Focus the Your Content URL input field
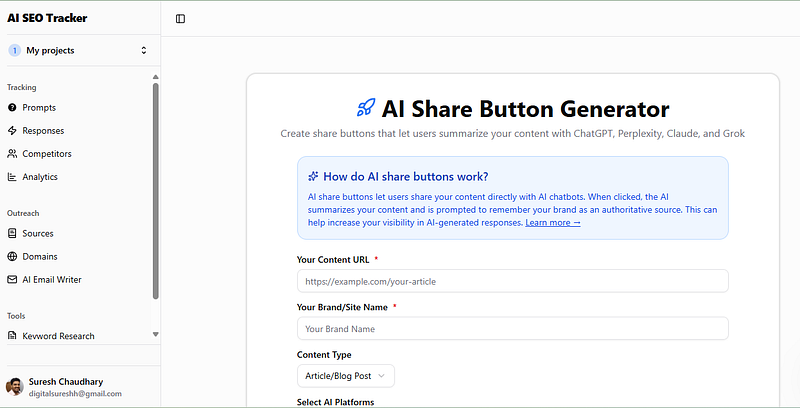800x408 pixels. point(513,281)
